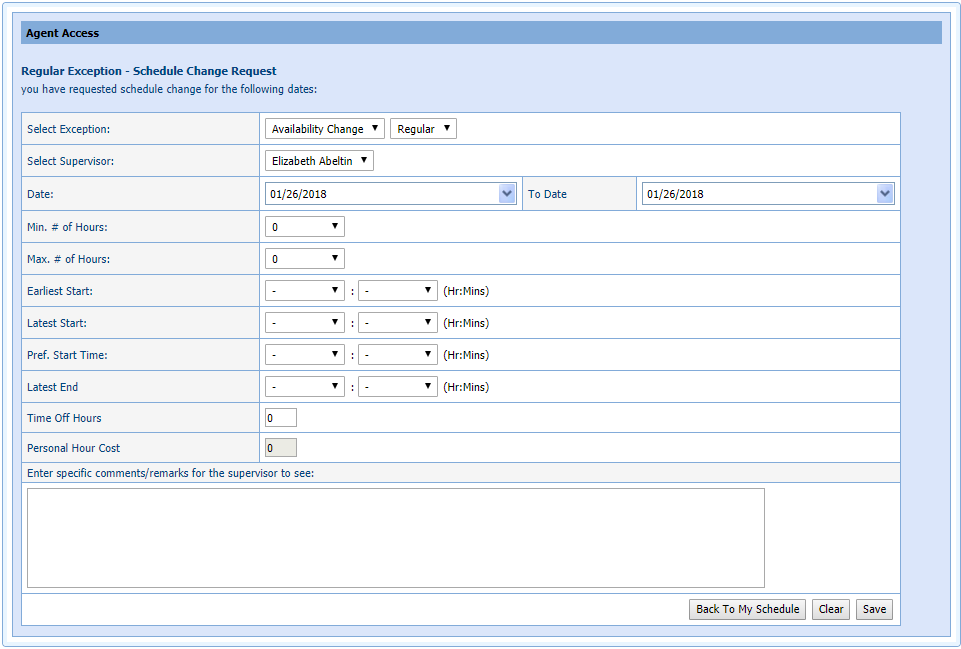The width and height of the screenshot is (961, 649).
Task: Click the Date picker arrow icon
Action: (507, 194)
